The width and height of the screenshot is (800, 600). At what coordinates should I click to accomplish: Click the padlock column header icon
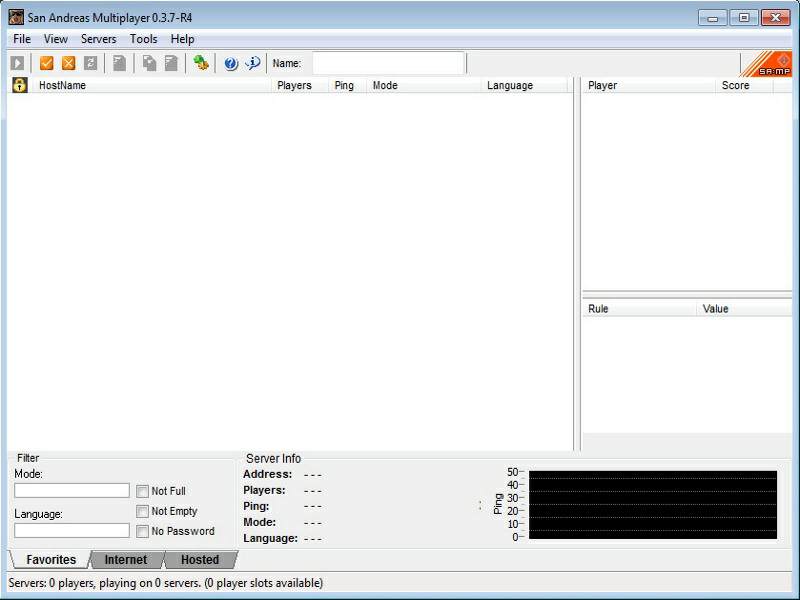(19, 86)
